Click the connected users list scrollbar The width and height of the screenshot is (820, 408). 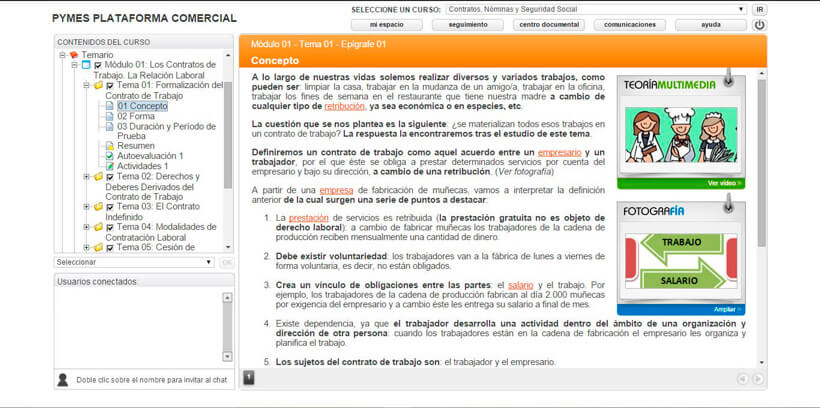click(227, 327)
